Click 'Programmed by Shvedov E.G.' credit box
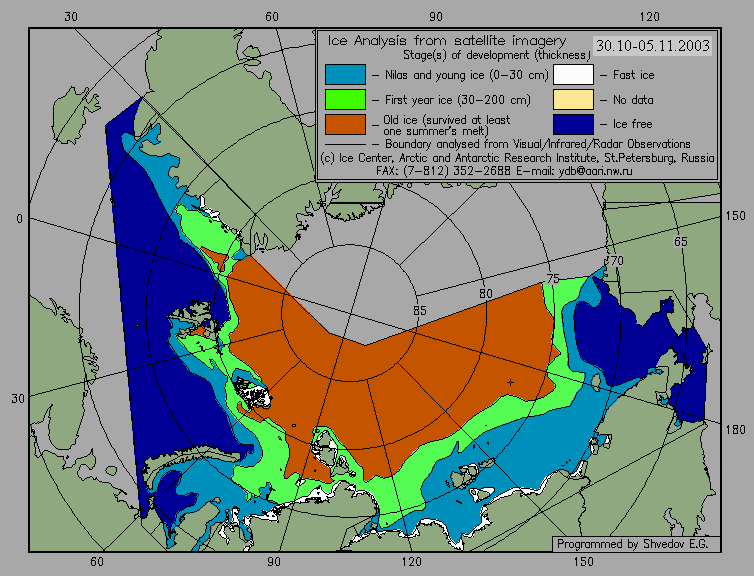The image size is (754, 576). tap(636, 544)
